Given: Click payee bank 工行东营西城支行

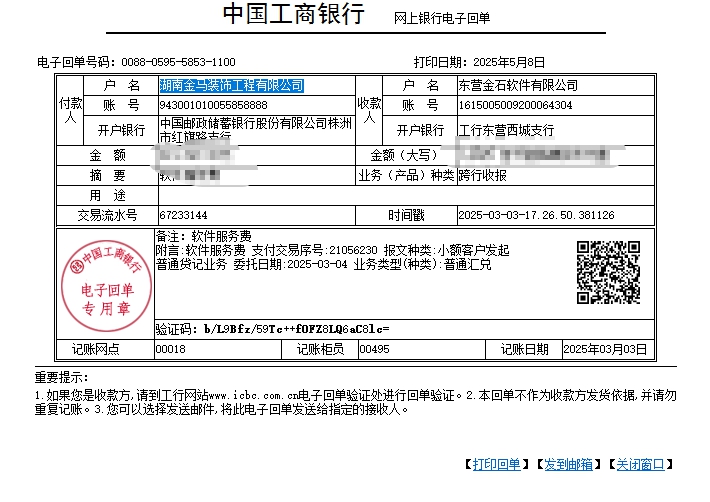Looking at the screenshot, I should 506,130.
